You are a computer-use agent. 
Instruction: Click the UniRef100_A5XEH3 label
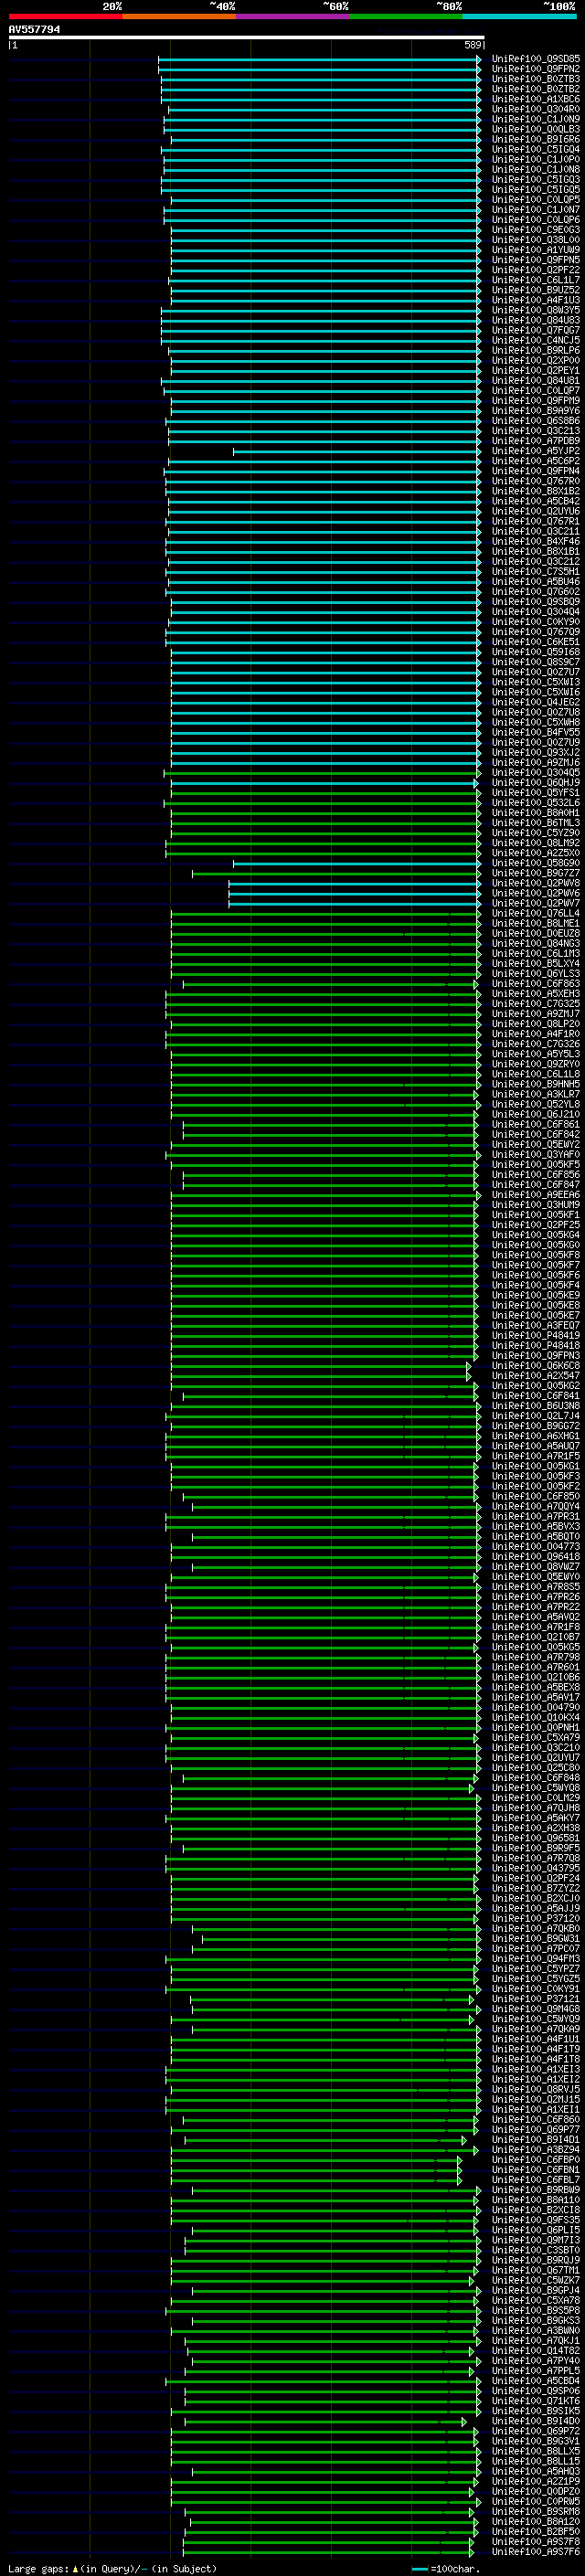click(536, 994)
